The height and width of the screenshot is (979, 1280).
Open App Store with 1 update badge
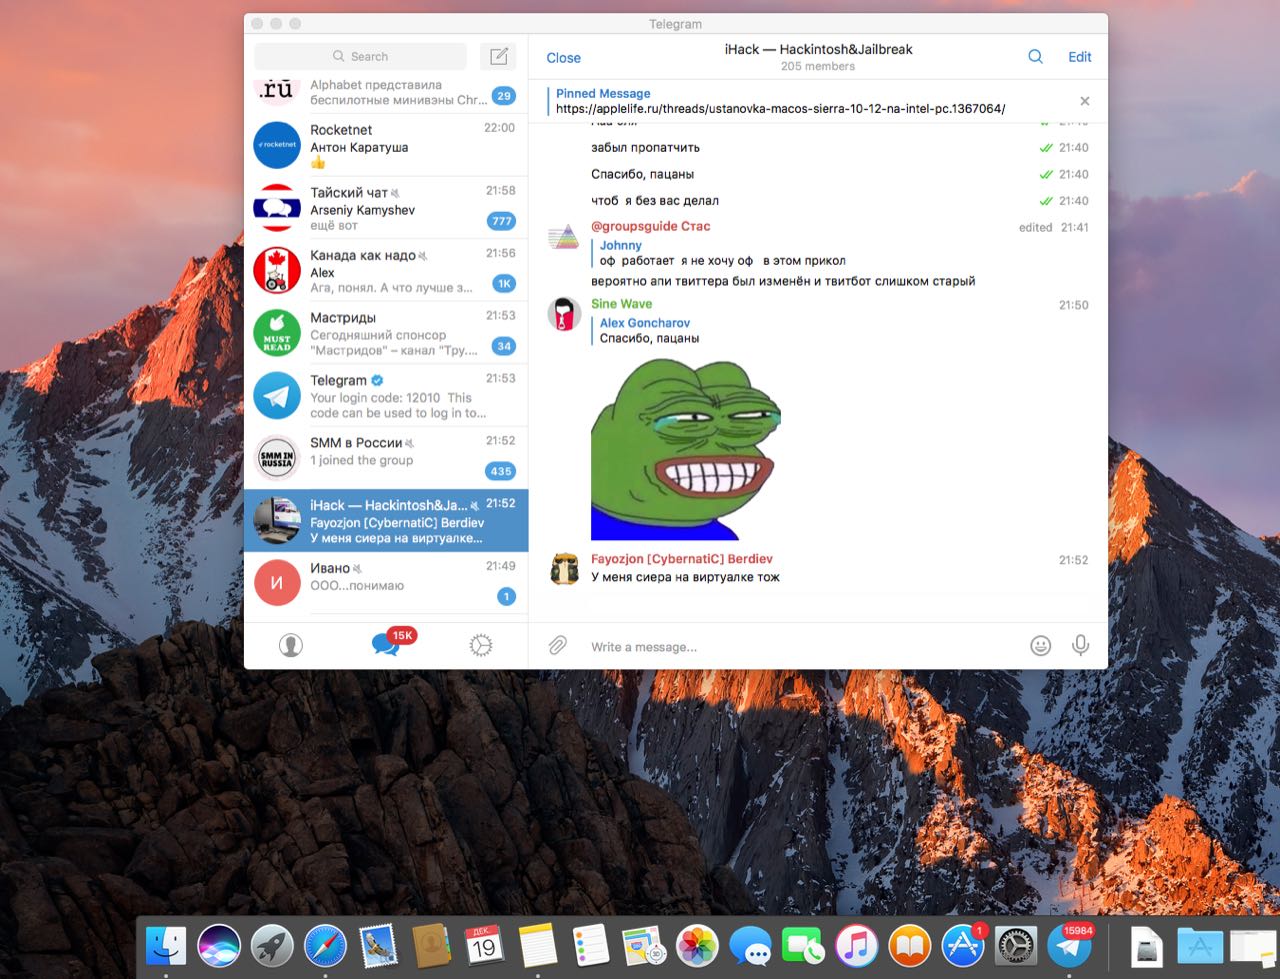click(963, 945)
